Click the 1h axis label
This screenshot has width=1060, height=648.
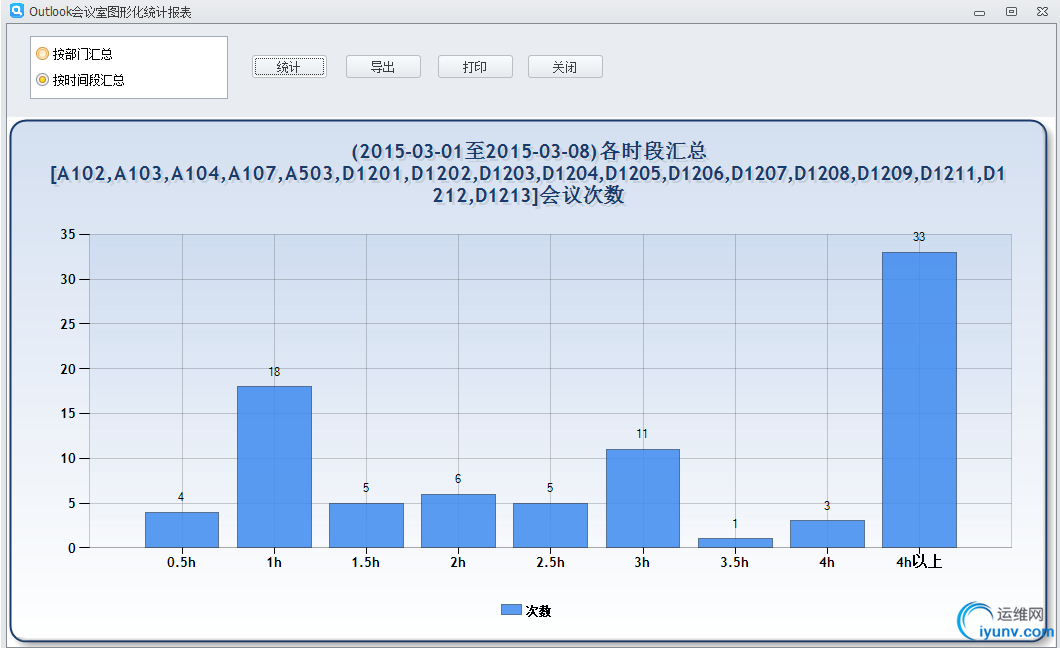[x=274, y=562]
